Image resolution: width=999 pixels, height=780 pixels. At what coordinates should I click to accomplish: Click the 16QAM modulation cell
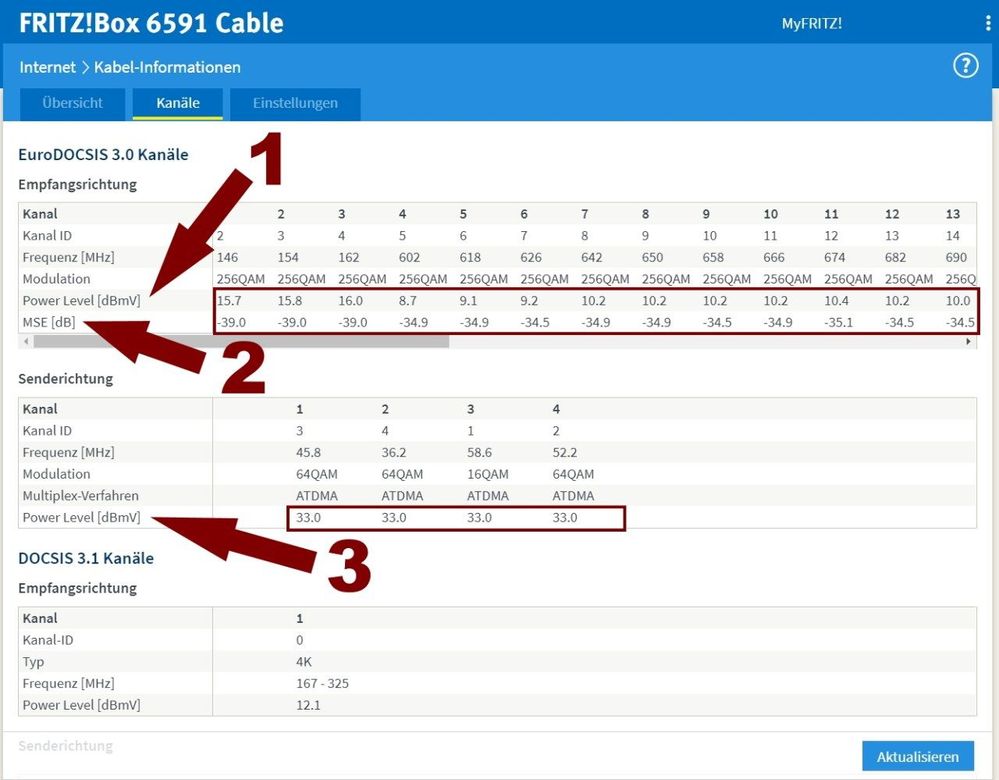pyautogui.click(x=487, y=474)
